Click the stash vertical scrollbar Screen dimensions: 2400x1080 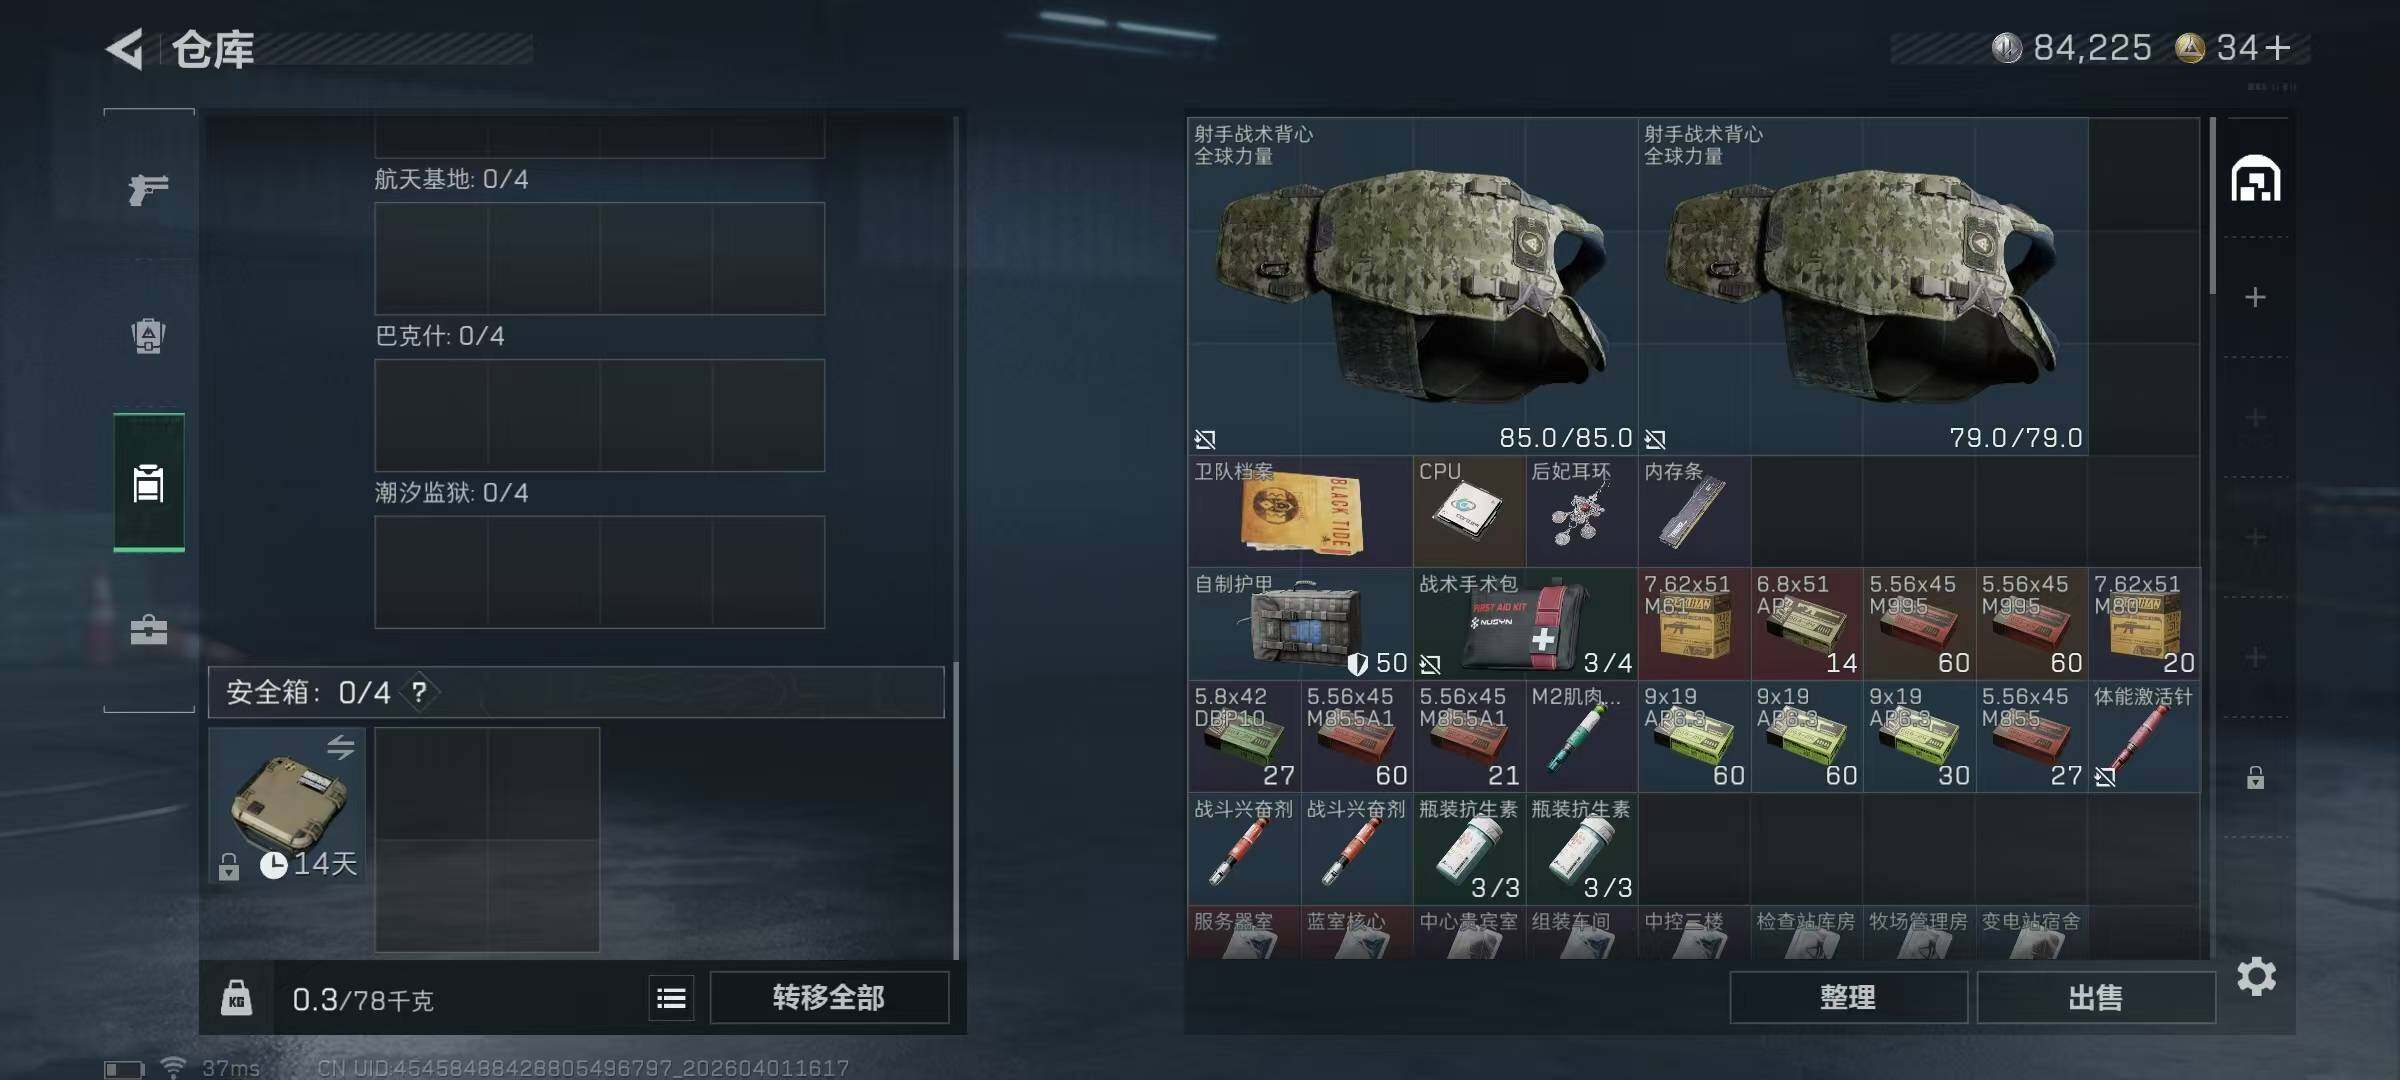[2213, 206]
